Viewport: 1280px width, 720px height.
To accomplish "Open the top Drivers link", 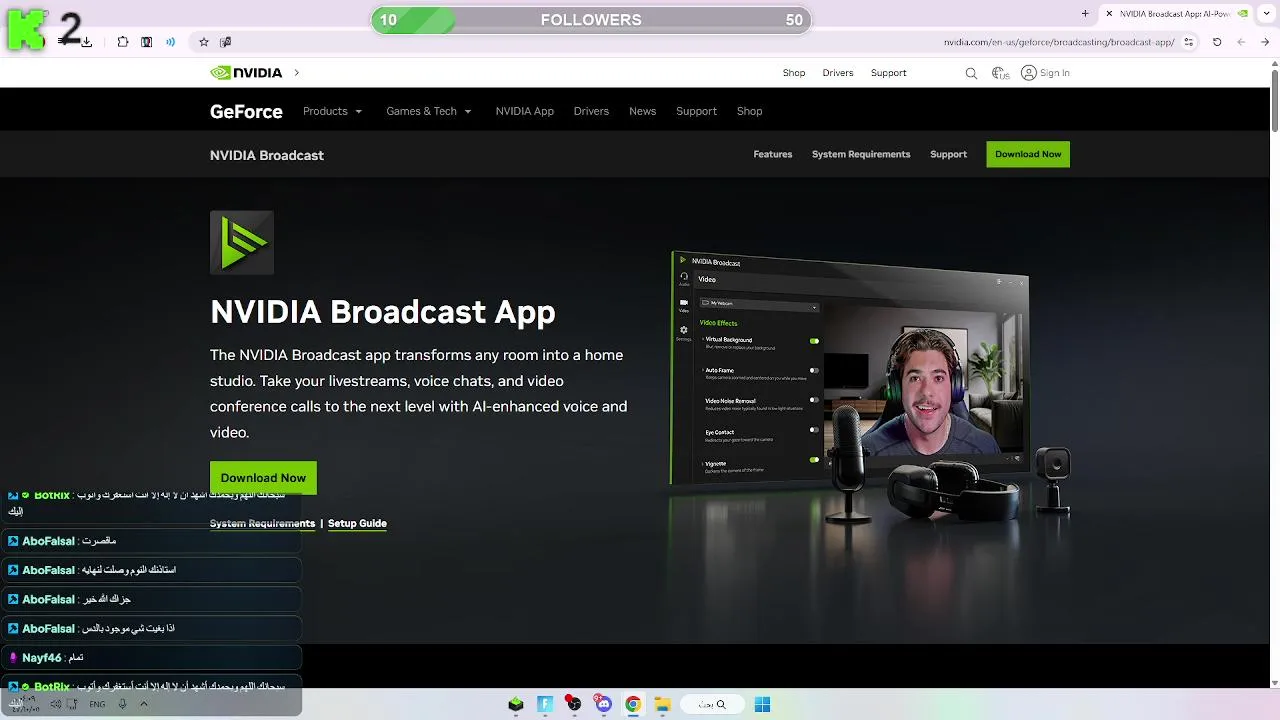I will point(838,73).
